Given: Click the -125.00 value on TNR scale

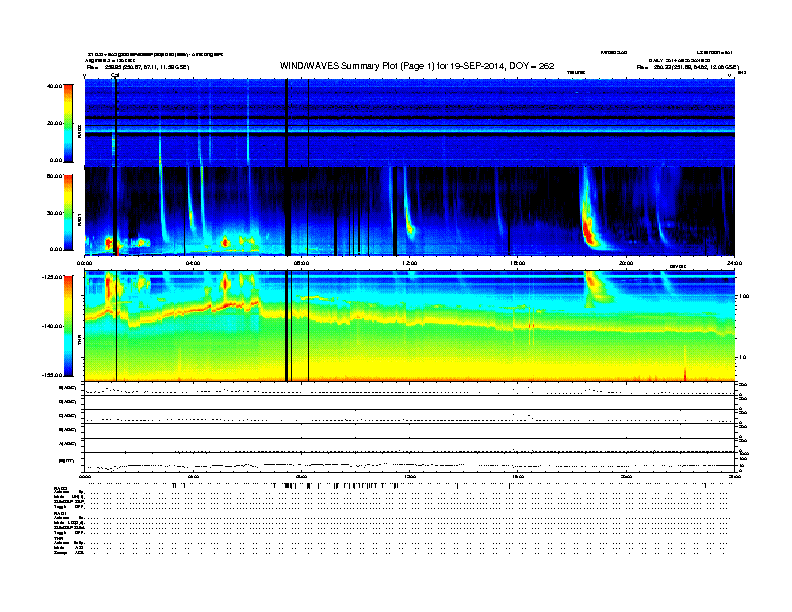Looking at the screenshot, I should click(53, 277).
